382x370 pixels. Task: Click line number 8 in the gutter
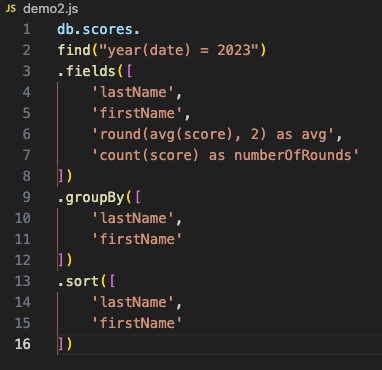(27, 176)
